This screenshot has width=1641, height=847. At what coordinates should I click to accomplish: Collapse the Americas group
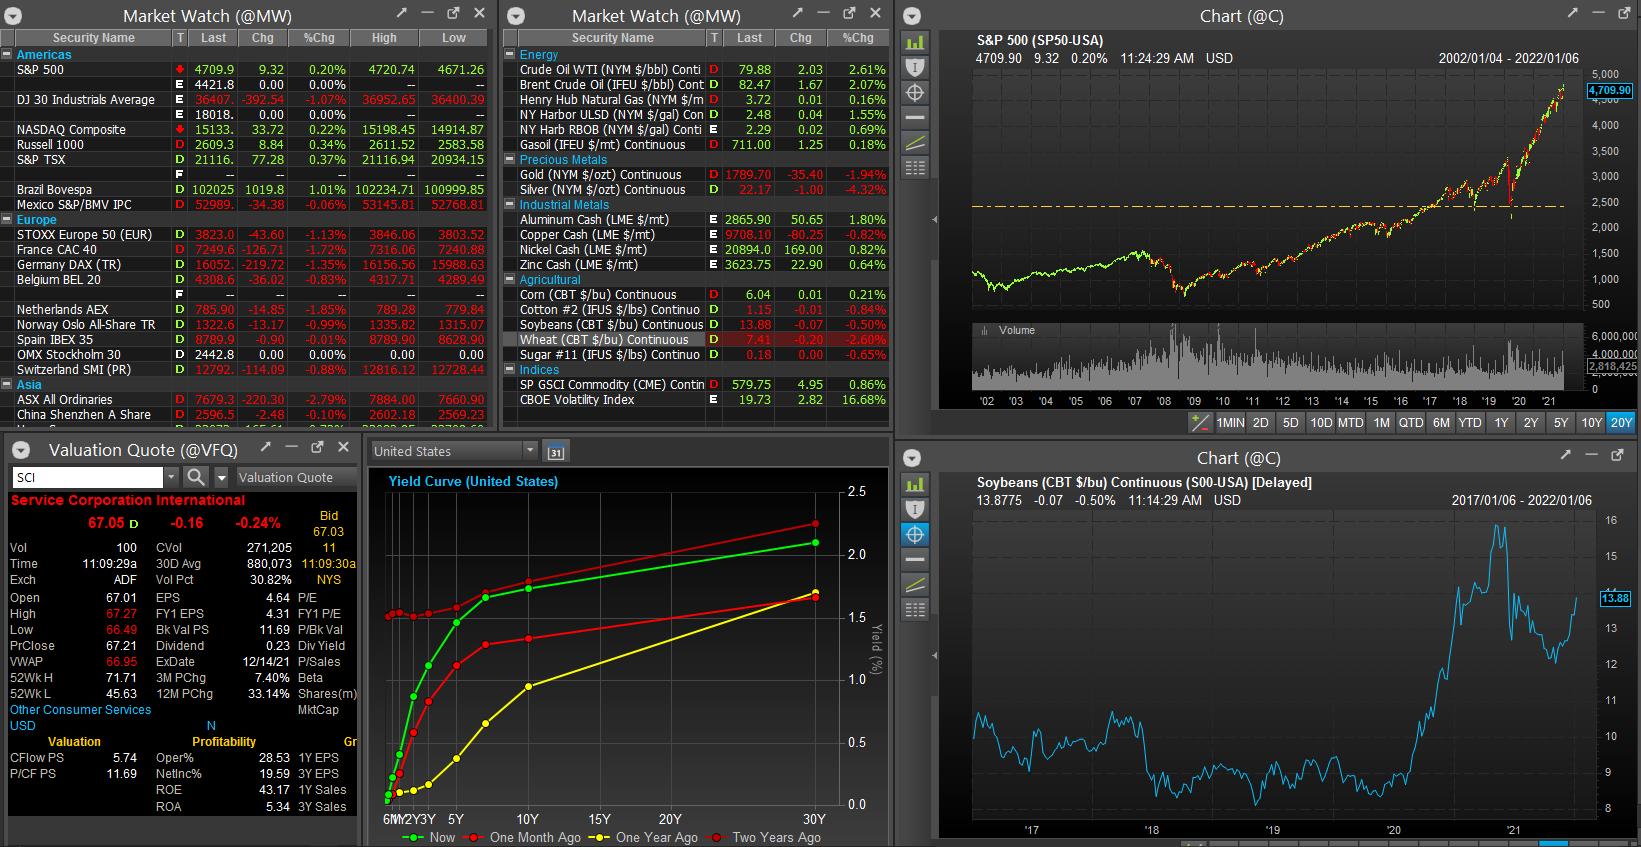(x=7, y=55)
